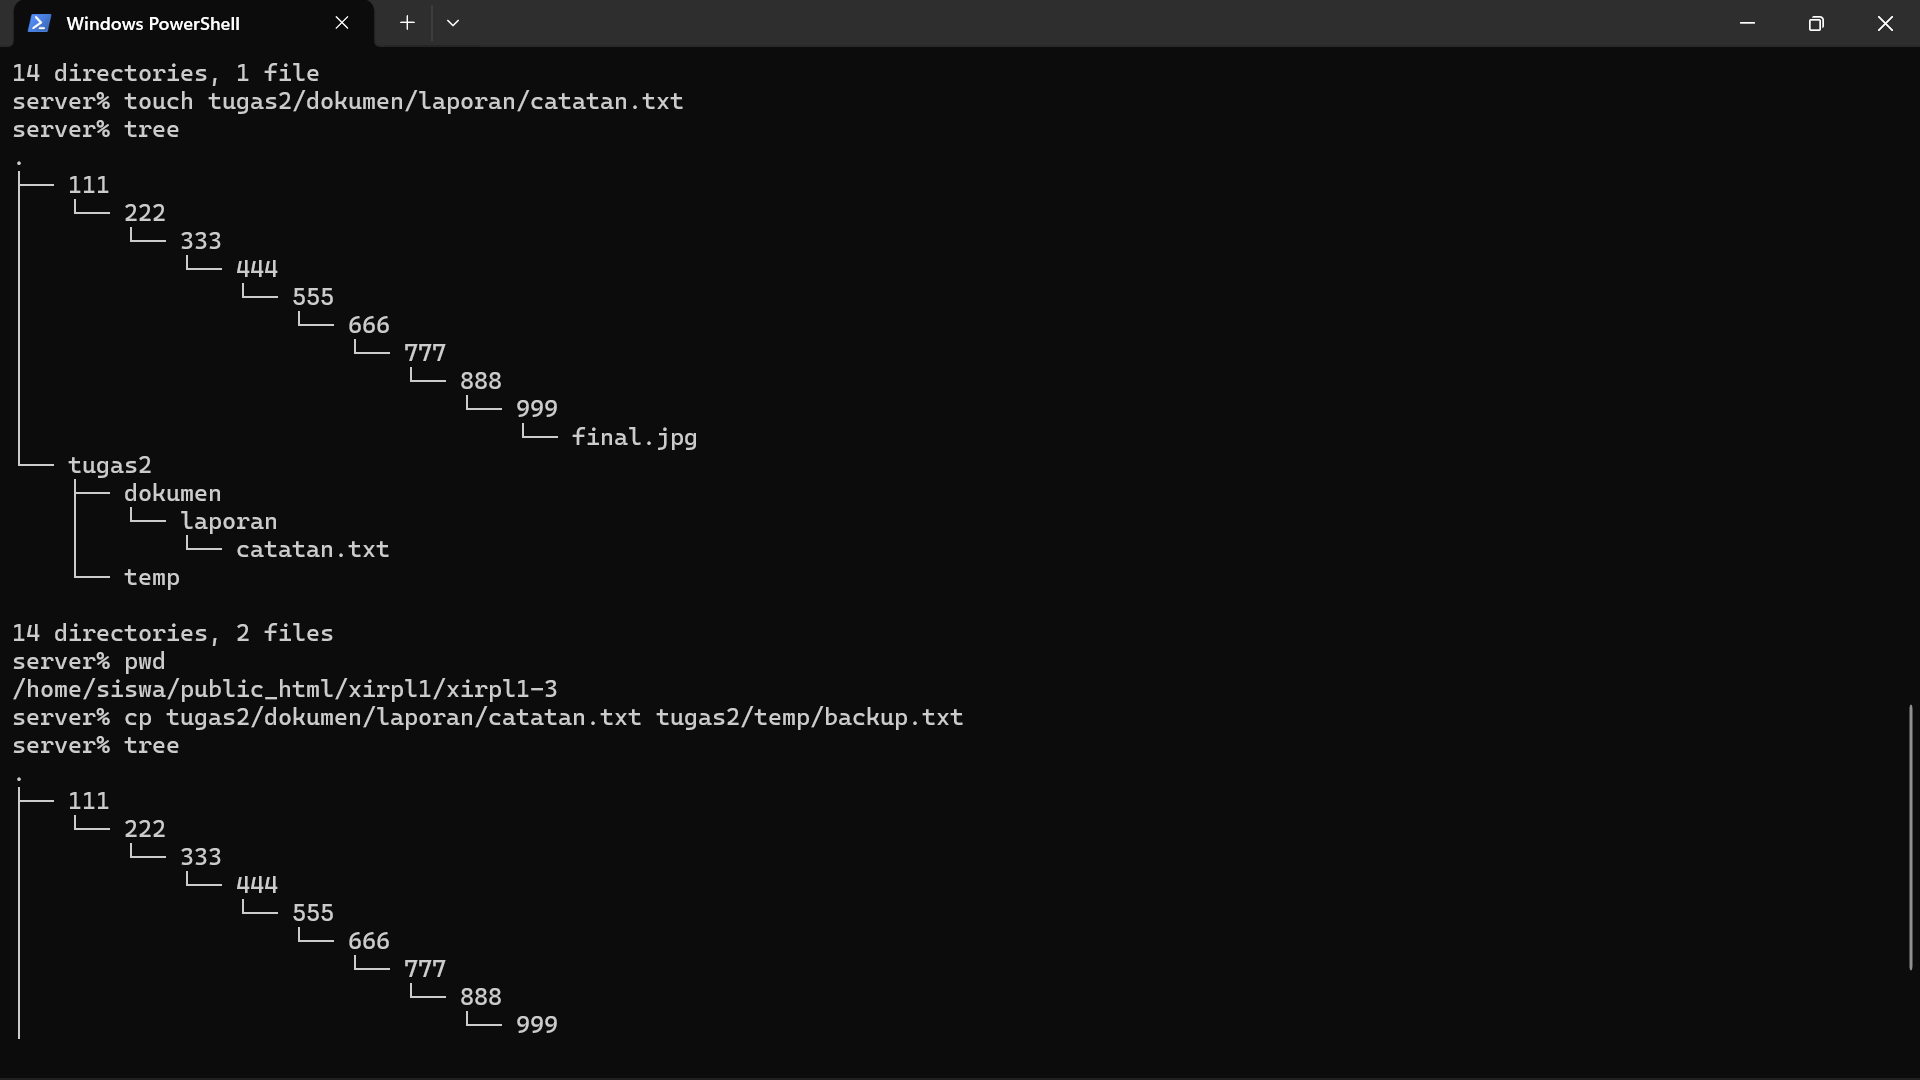This screenshot has height=1080, width=1920.
Task: Open a new terminal tab
Action: (x=407, y=23)
